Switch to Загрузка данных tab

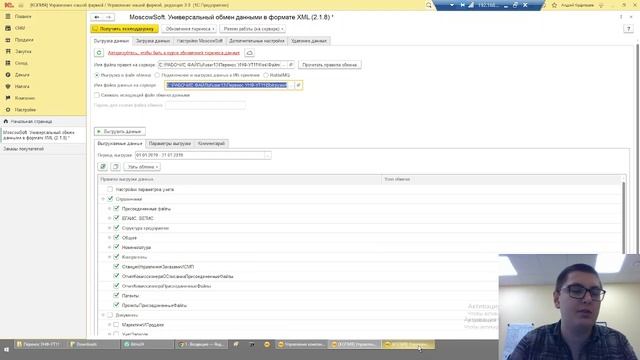pos(153,41)
